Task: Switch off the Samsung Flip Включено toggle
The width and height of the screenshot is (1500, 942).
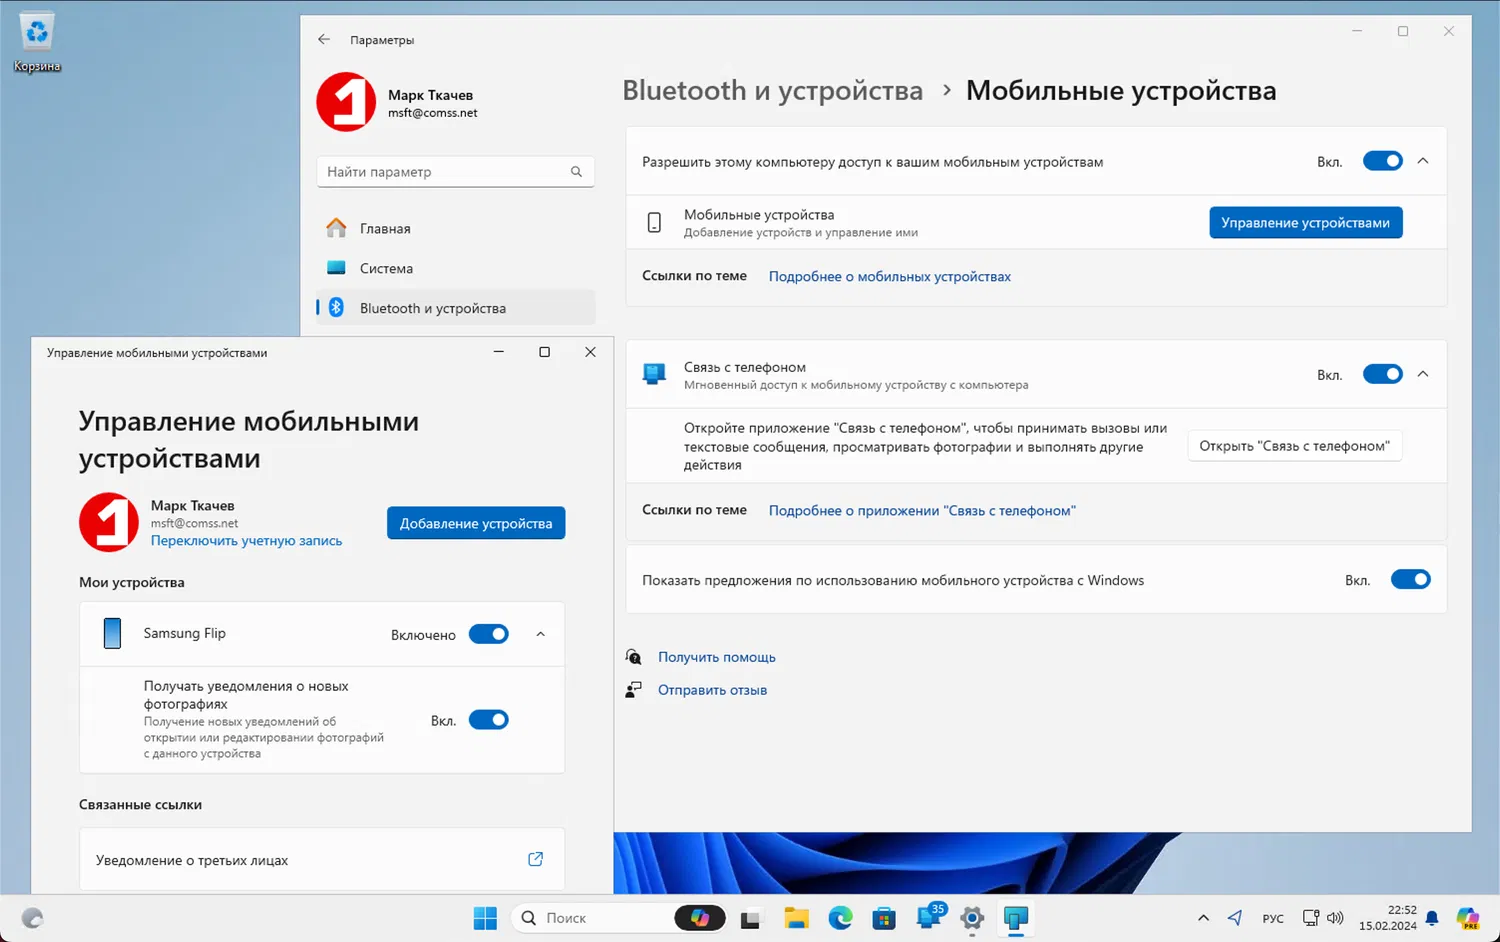Action: 489,634
